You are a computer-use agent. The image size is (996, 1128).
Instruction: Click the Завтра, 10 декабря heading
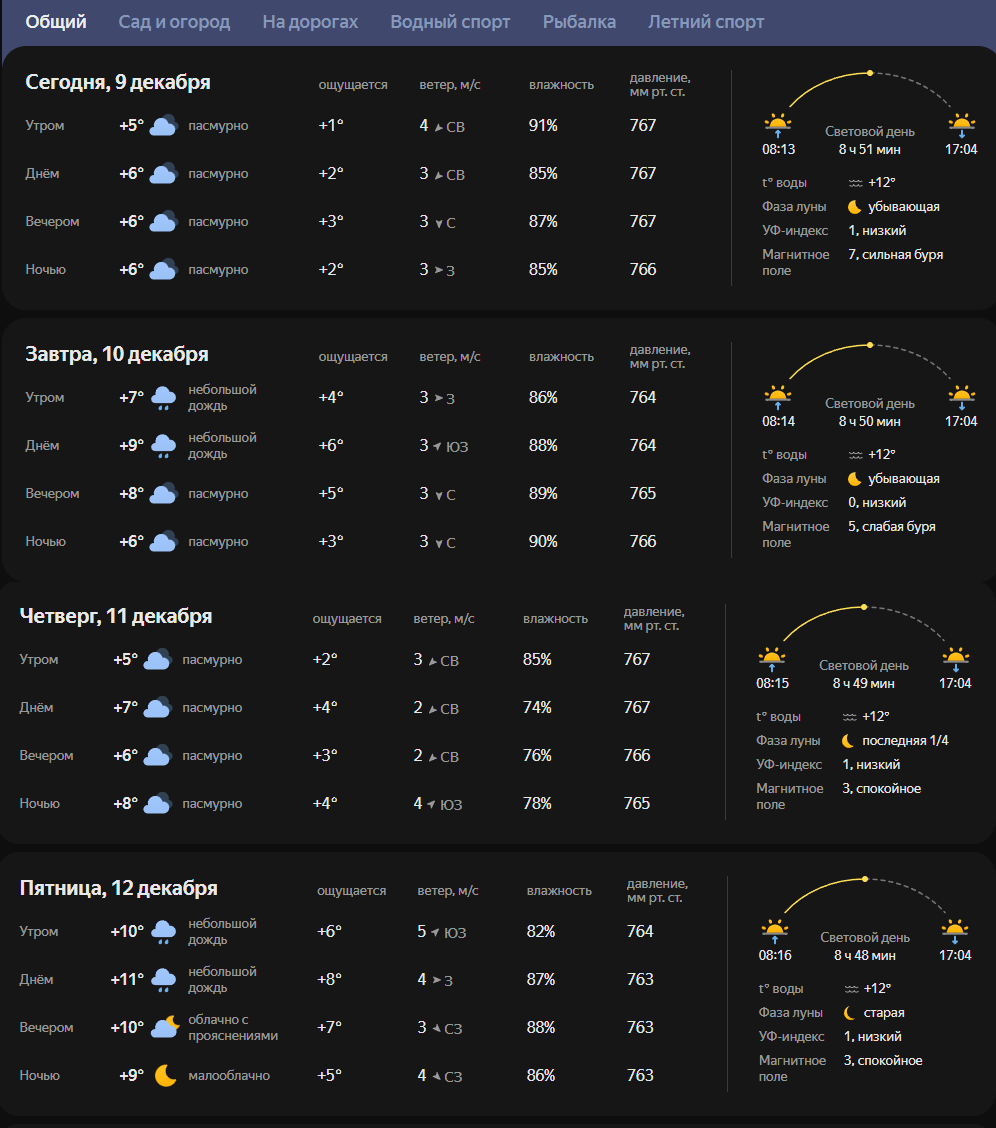pyautogui.click(x=116, y=354)
